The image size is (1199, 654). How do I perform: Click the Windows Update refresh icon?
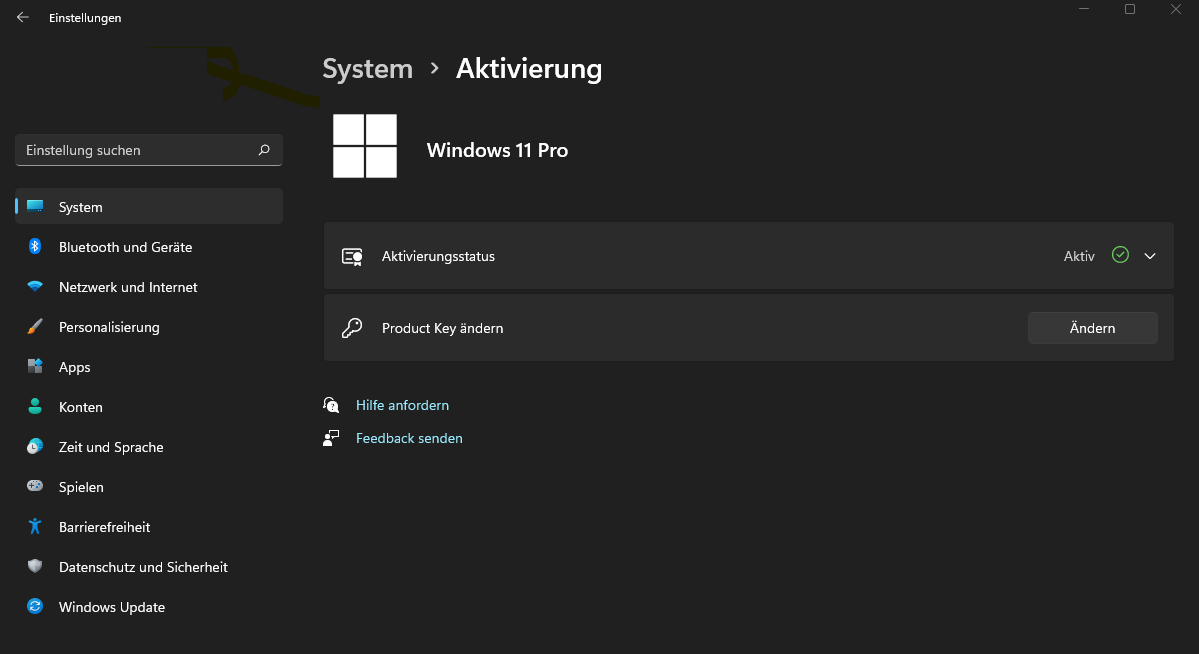coord(34,607)
